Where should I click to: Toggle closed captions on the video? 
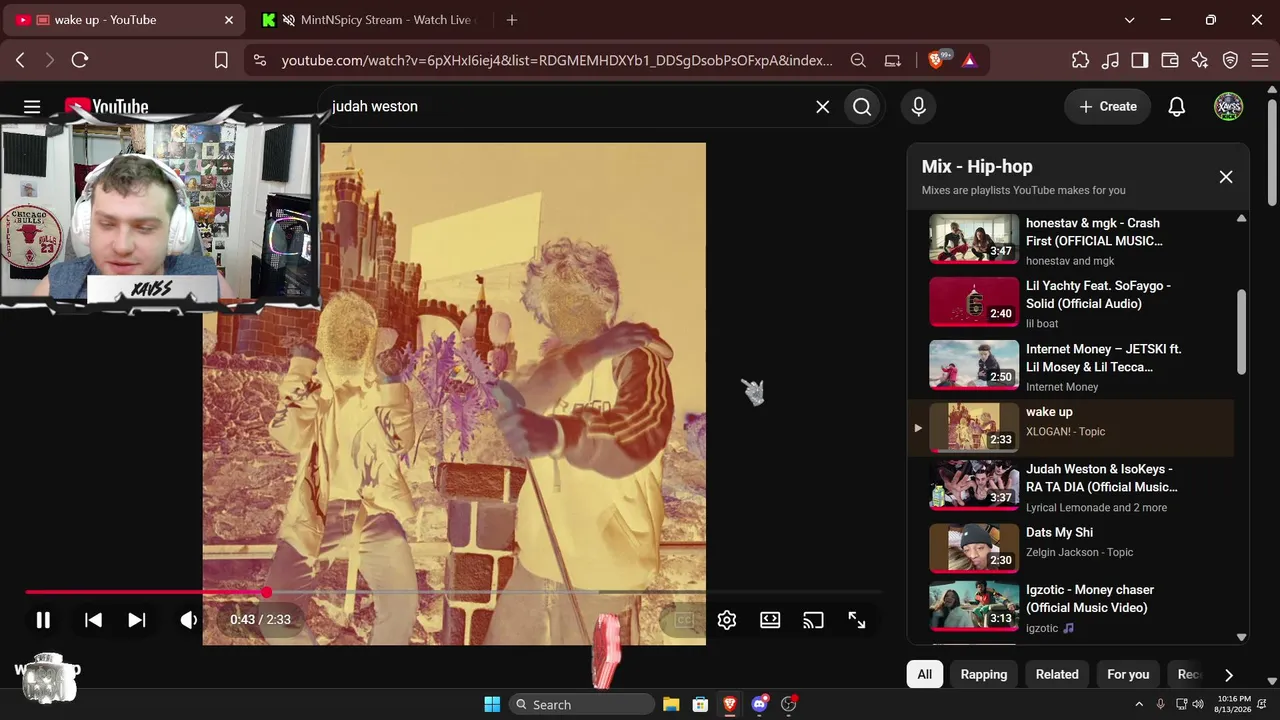click(x=684, y=620)
